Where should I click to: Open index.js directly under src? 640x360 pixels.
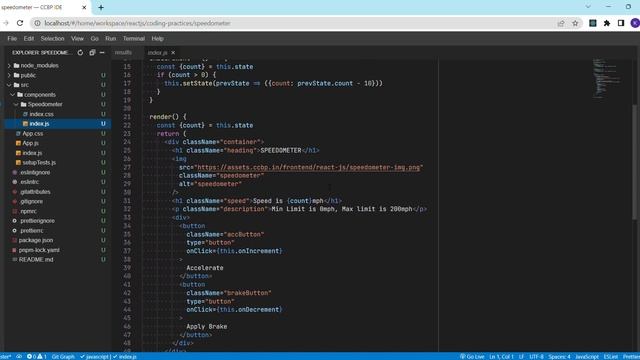pos(32,153)
